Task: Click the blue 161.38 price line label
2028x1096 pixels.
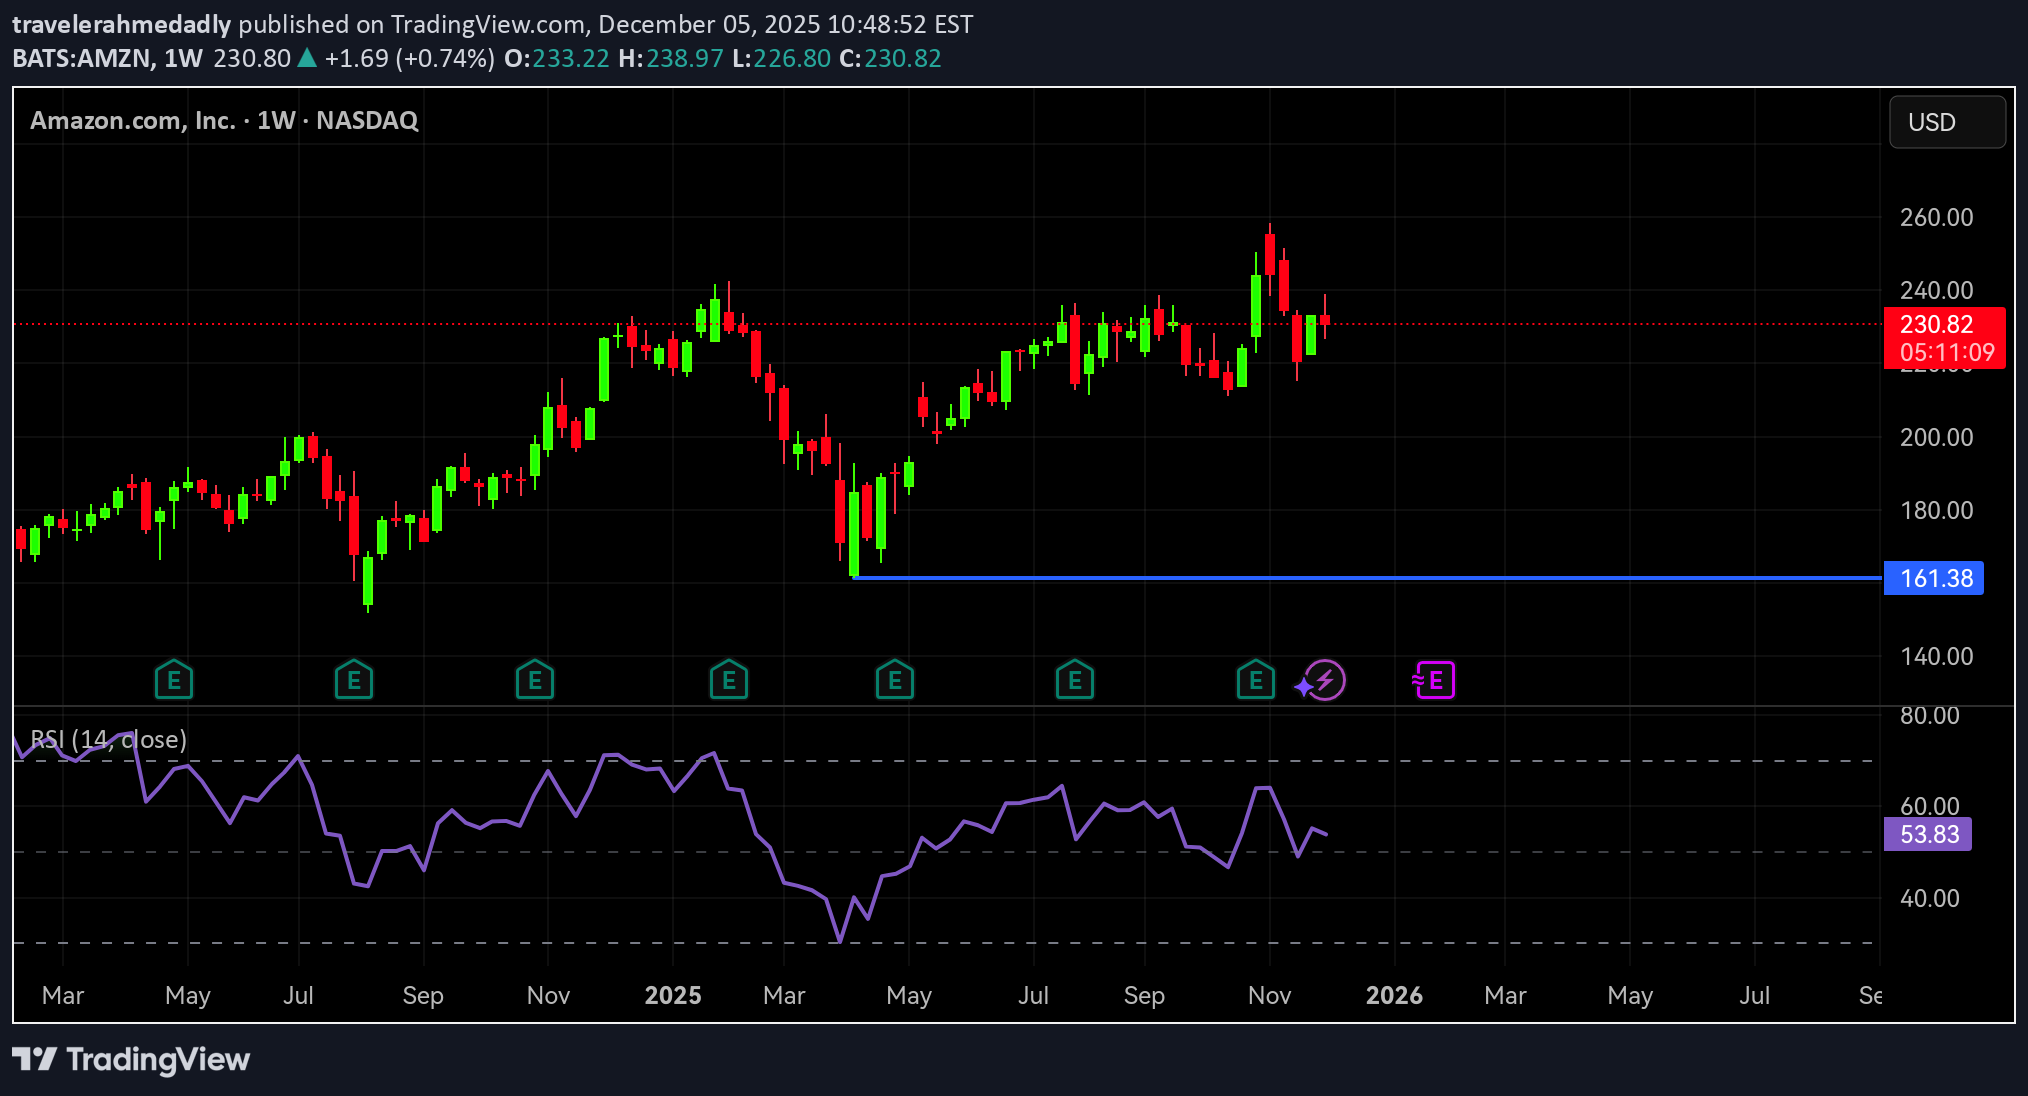Action: click(x=1933, y=578)
